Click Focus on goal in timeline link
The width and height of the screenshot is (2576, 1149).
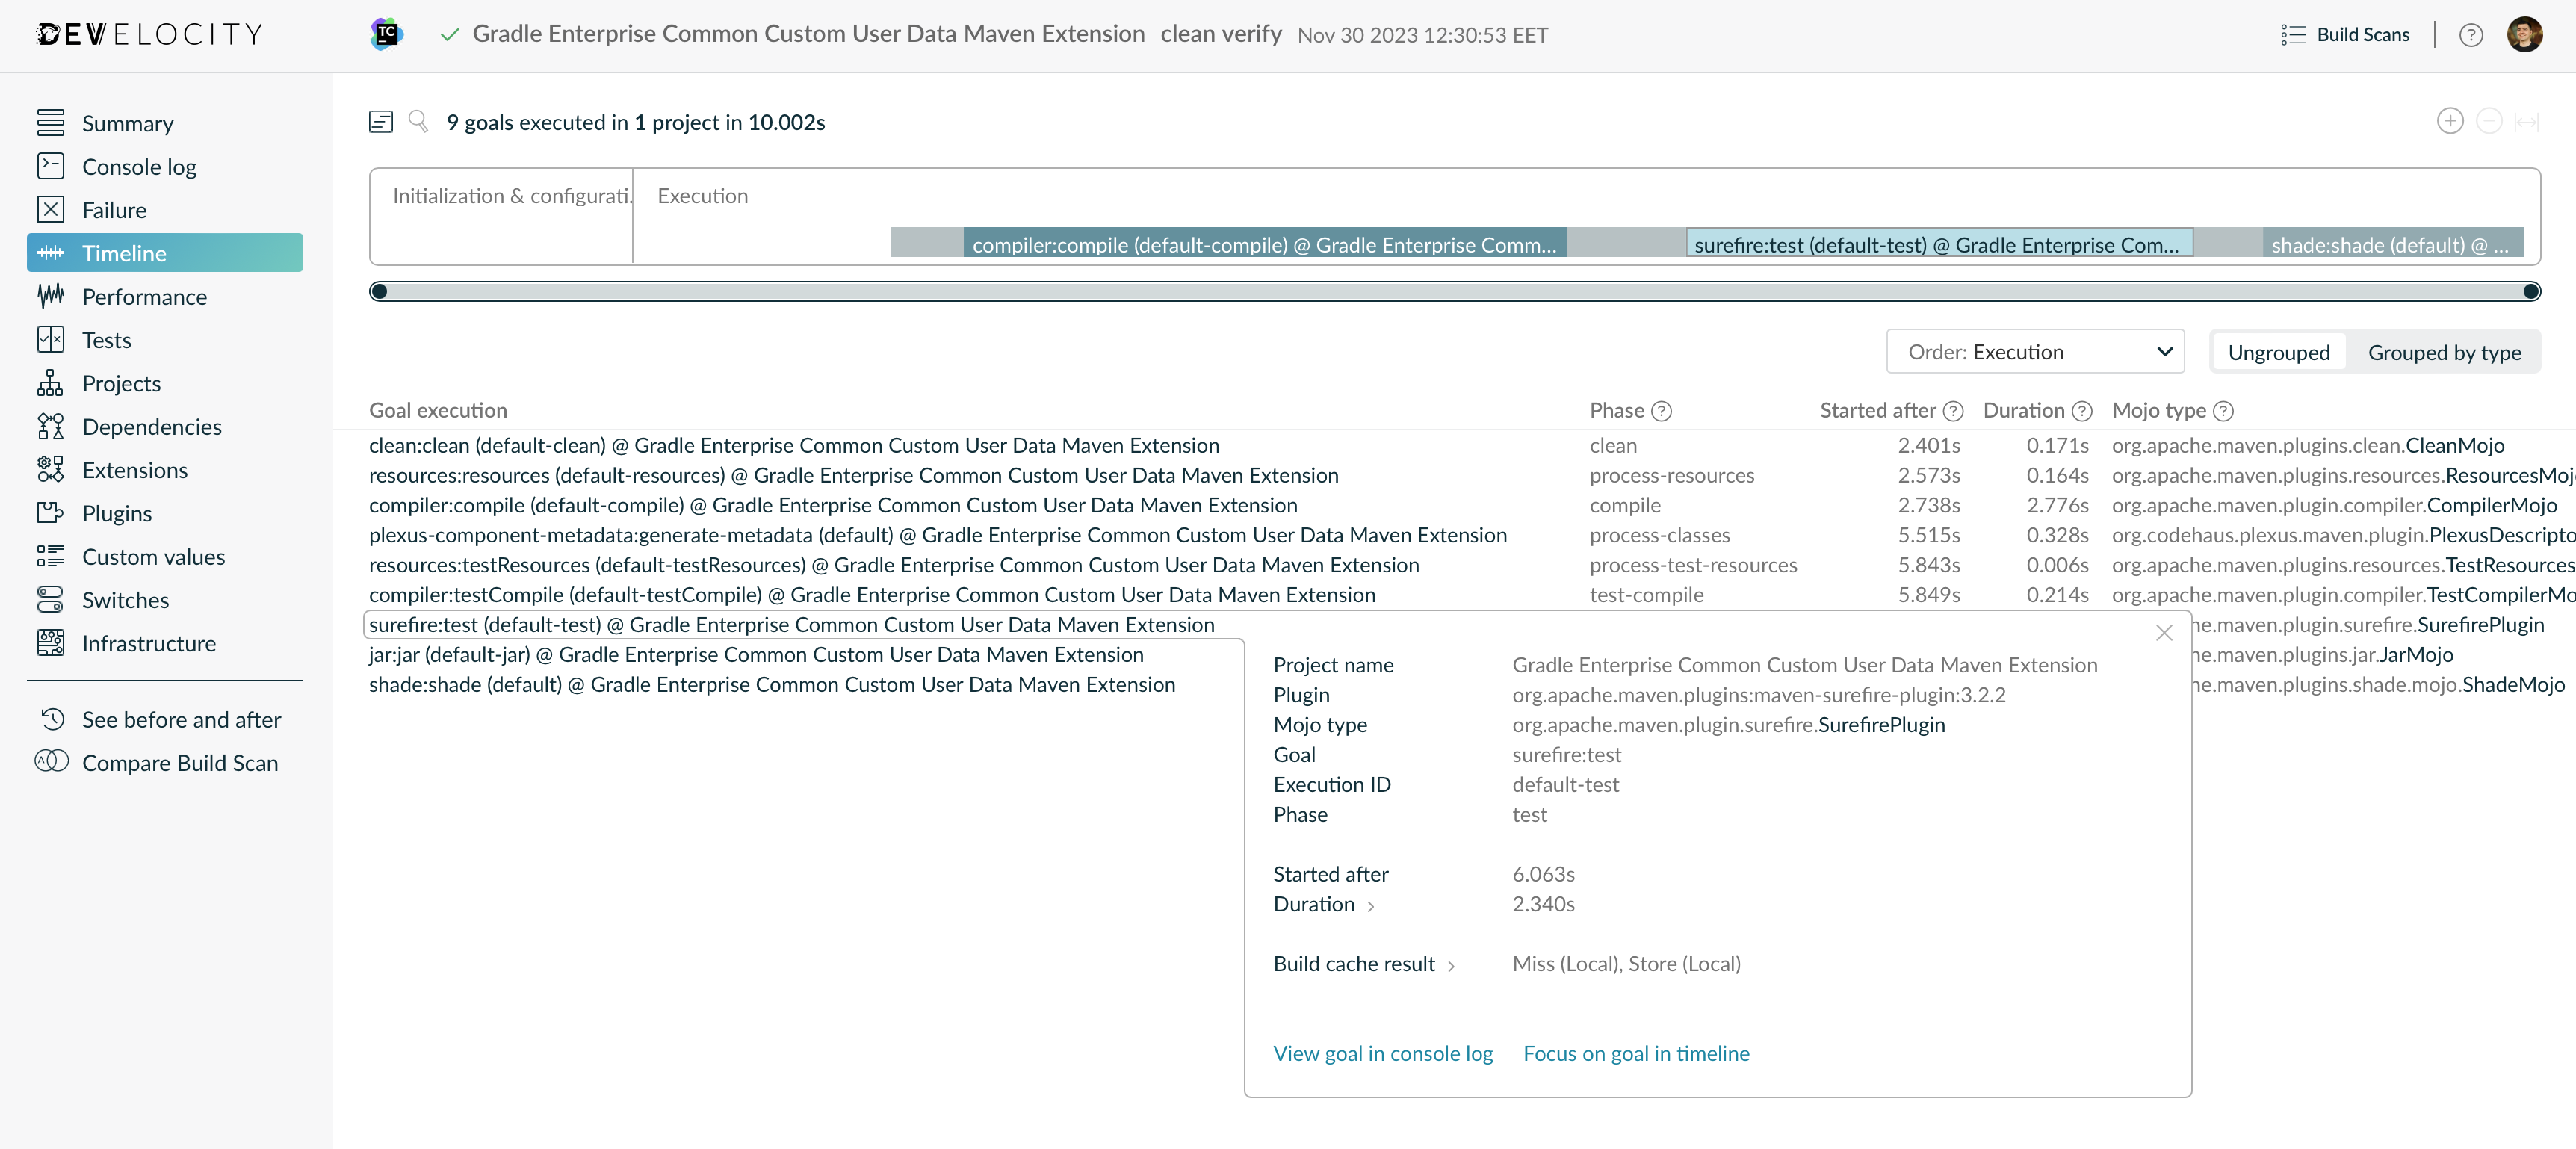pos(1636,1053)
